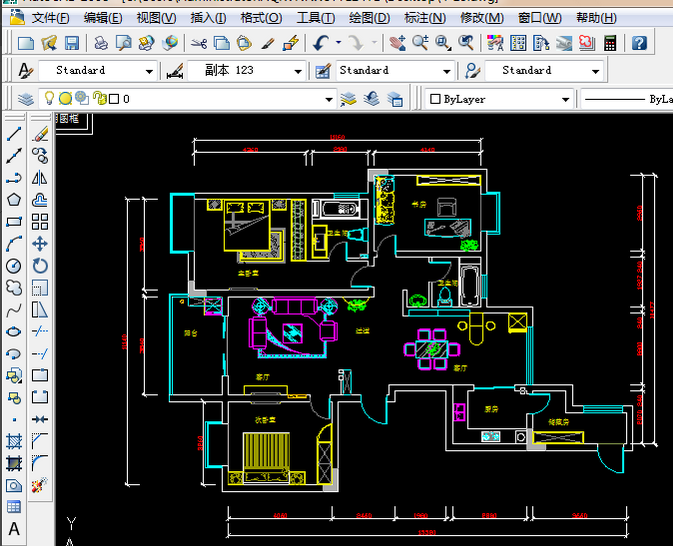Screen dimensions: 673x546
Task: Toggle layer 0 on/off lightbulb
Action: 47,99
